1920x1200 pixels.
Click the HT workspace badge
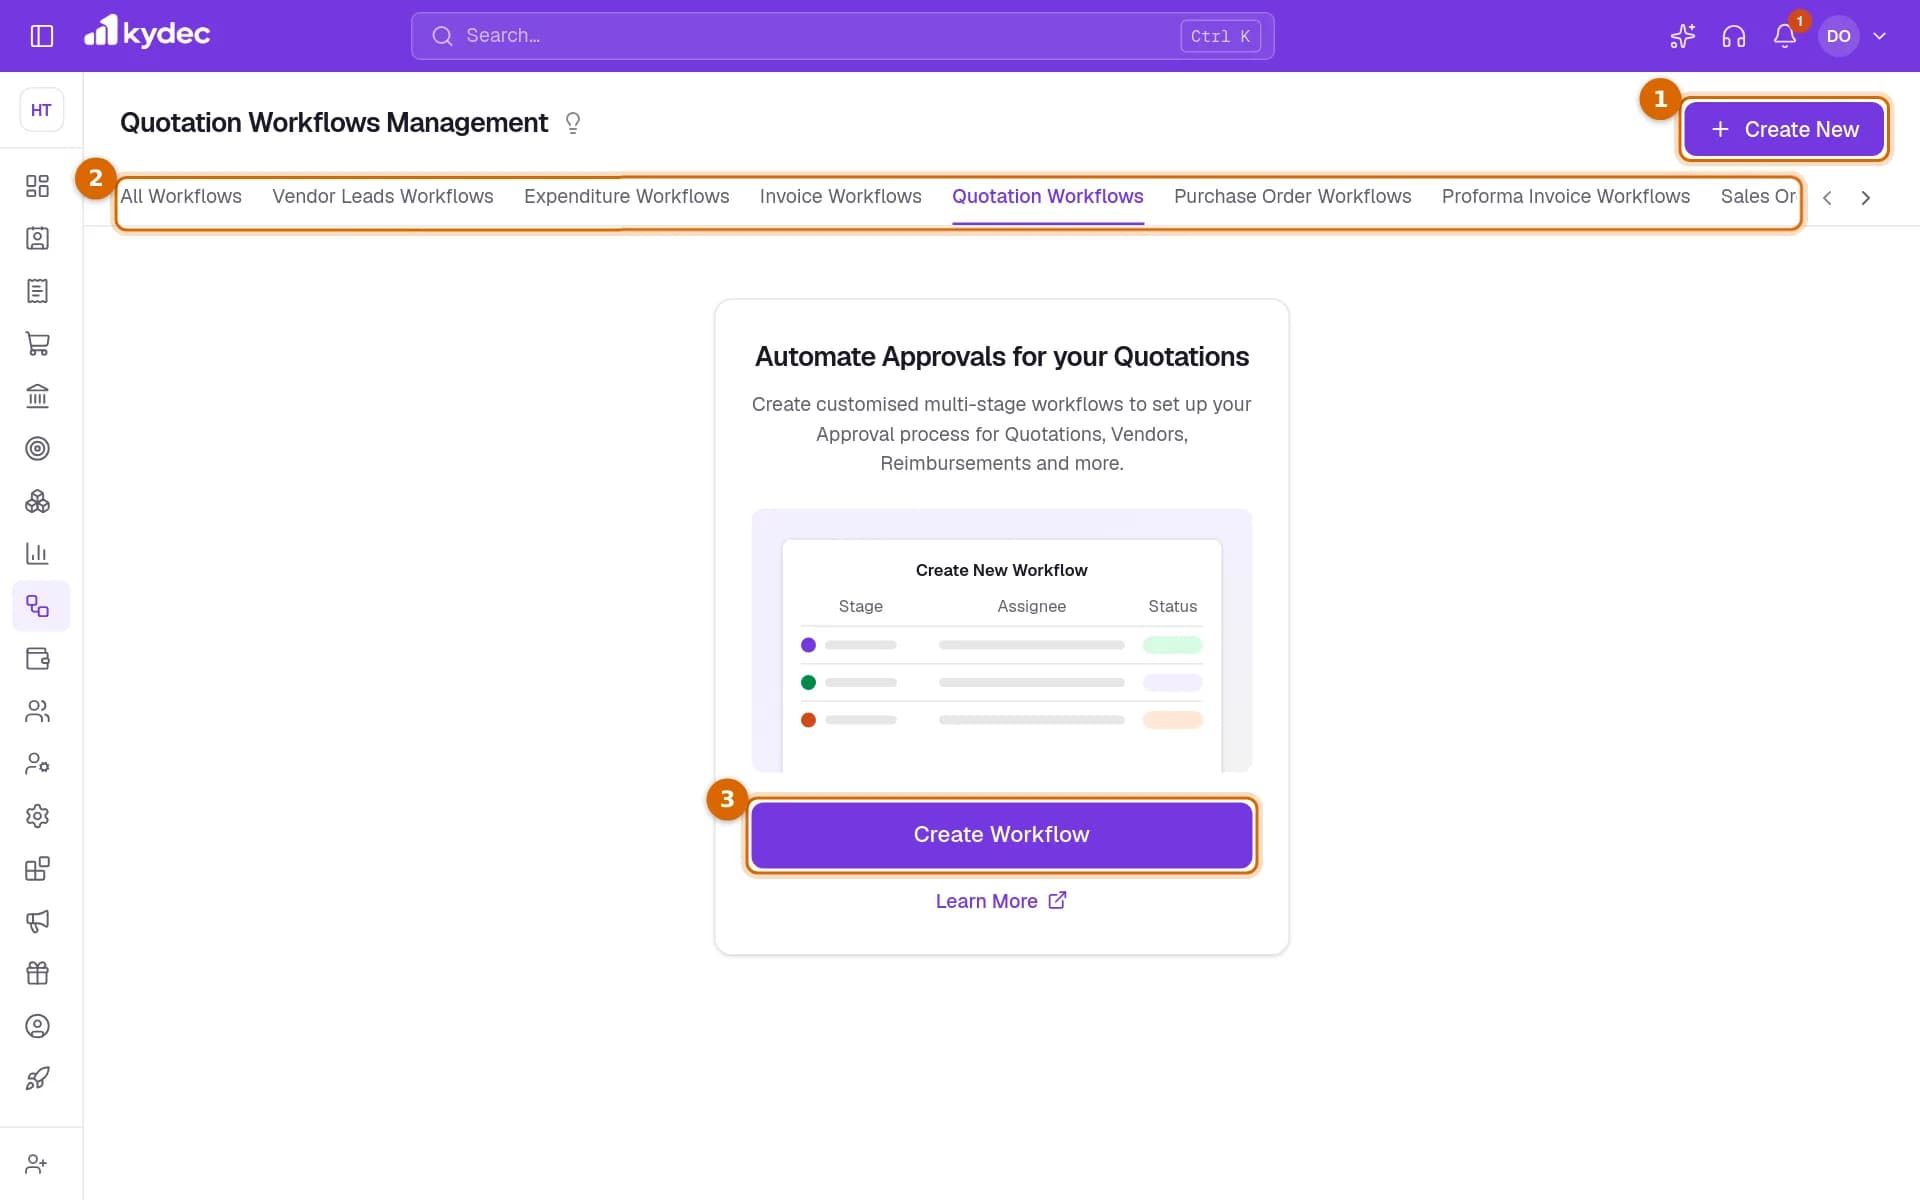(41, 110)
